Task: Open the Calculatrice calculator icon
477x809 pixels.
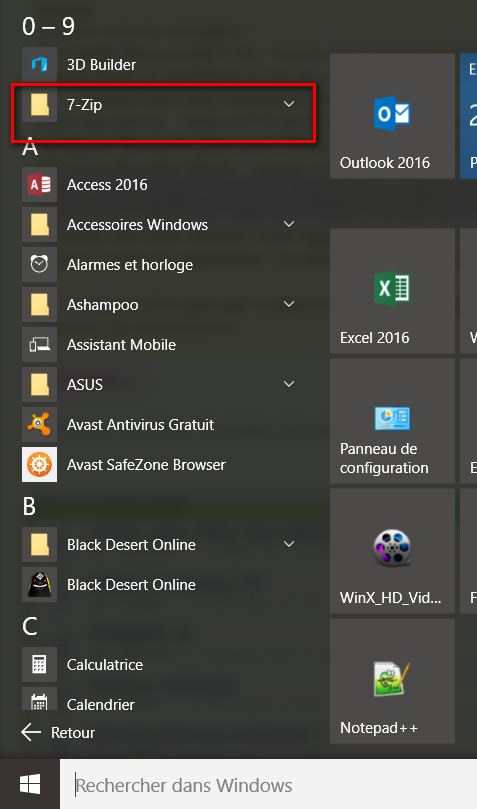Action: [39, 665]
